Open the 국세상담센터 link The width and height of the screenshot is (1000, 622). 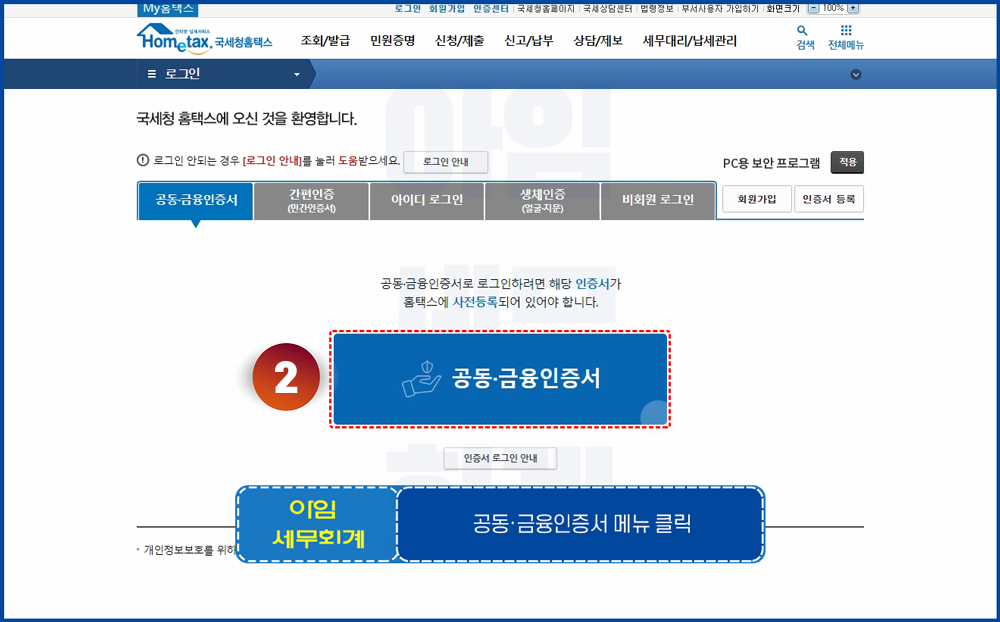click(608, 8)
